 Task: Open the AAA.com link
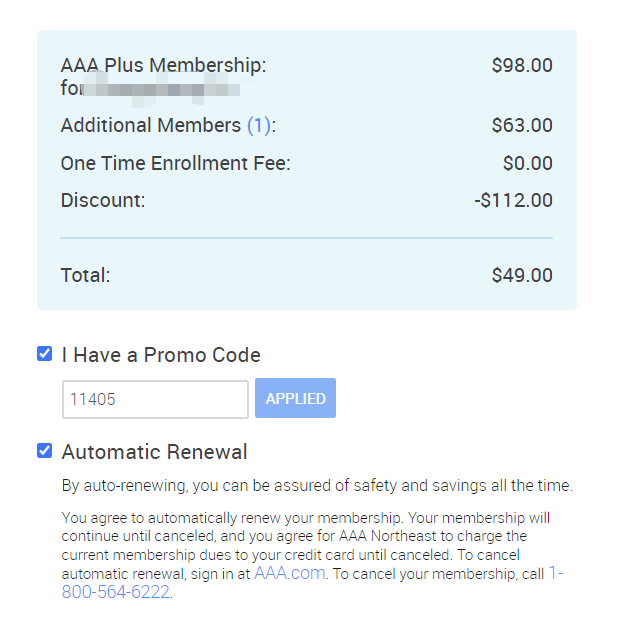[x=290, y=573]
